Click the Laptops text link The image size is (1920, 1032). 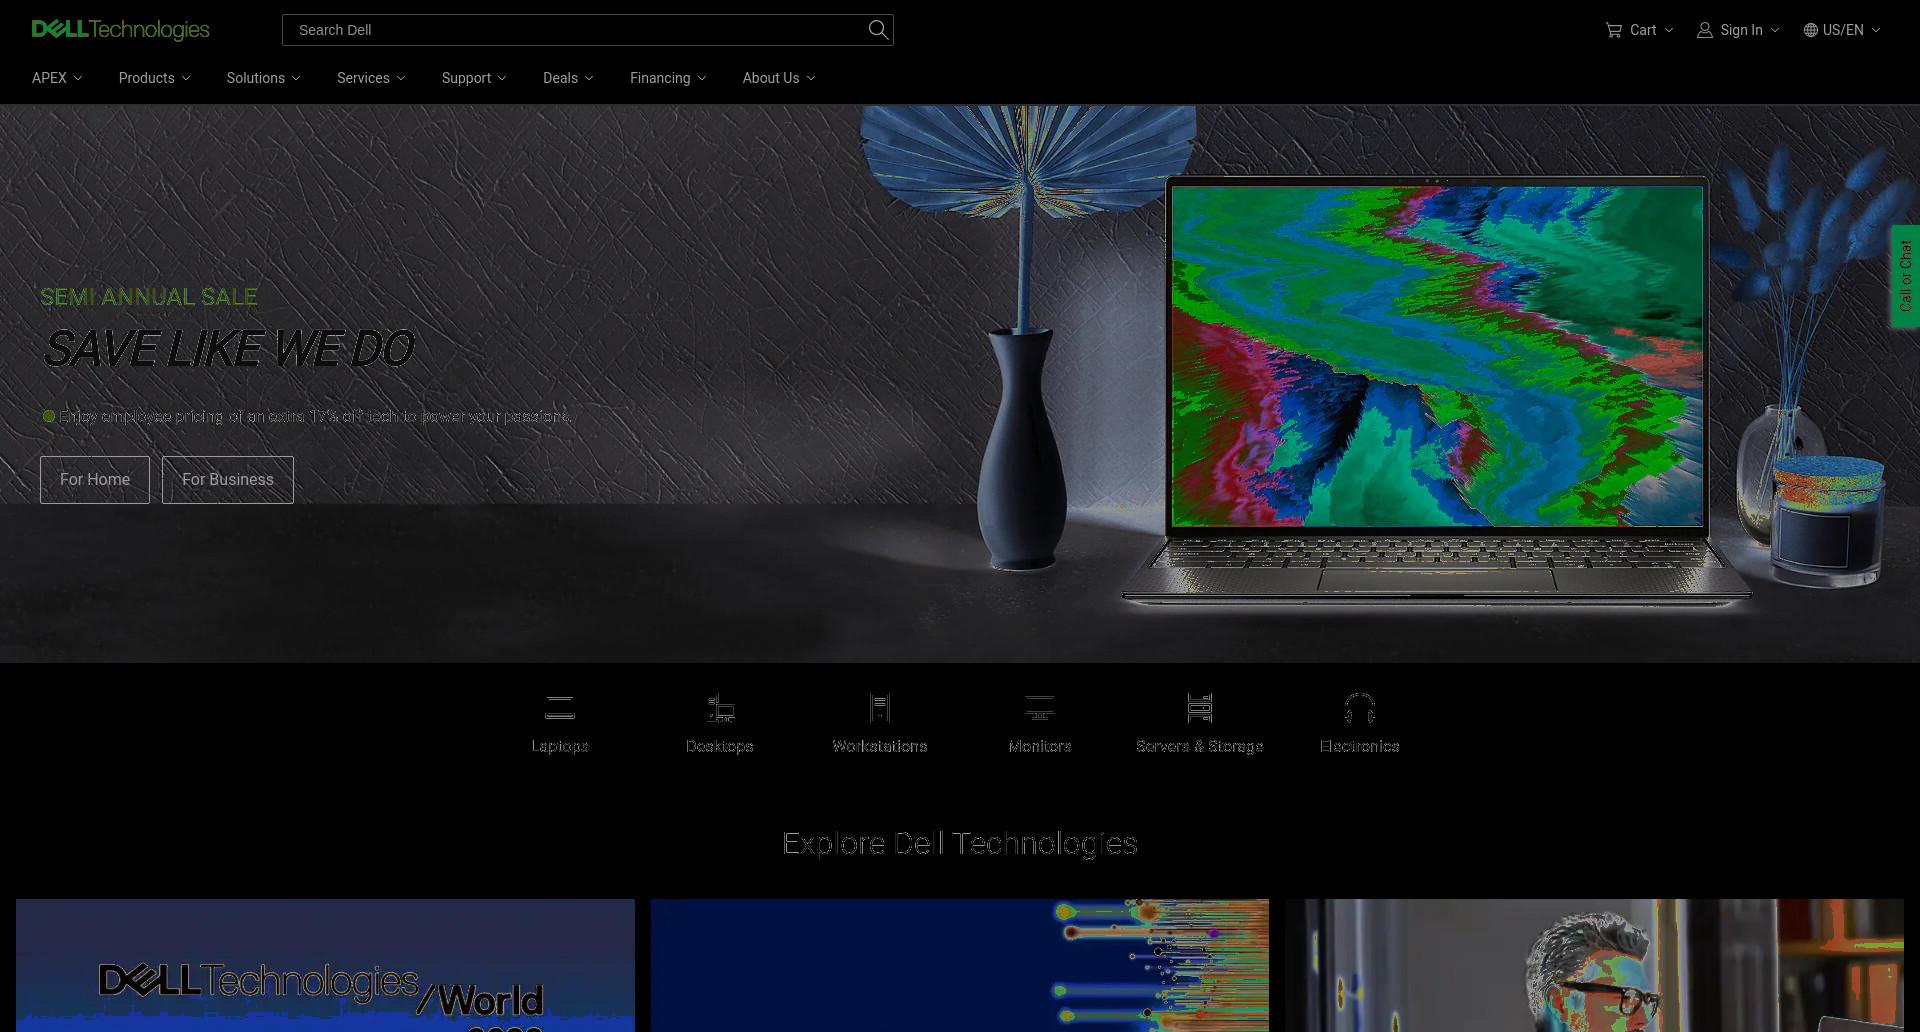[x=560, y=746]
